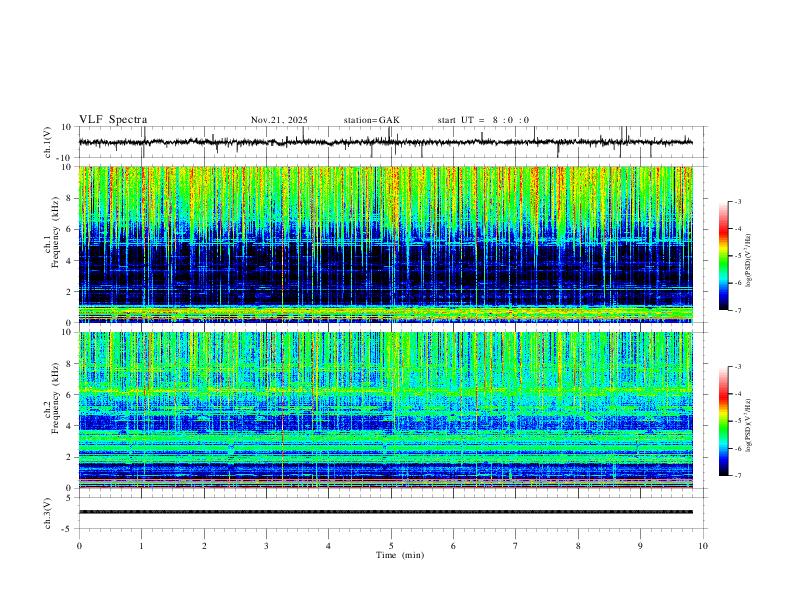Click time axis tick label "3"
This screenshot has width=792, height=612.
pyautogui.click(x=266, y=546)
